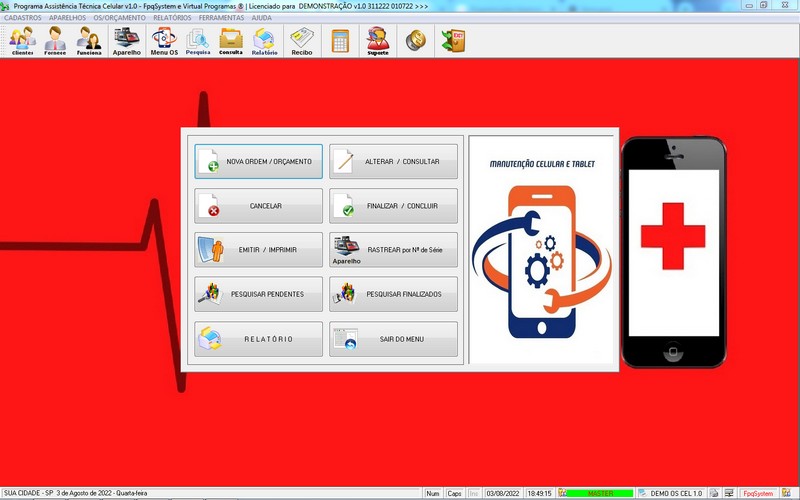This screenshot has height=500, width=800.
Task: Click the Relatório printer toolbar icon
Action: click(x=264, y=40)
